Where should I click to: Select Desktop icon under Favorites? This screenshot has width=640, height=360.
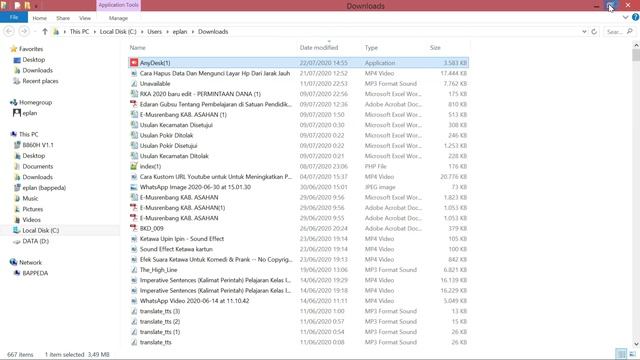click(x=17, y=60)
